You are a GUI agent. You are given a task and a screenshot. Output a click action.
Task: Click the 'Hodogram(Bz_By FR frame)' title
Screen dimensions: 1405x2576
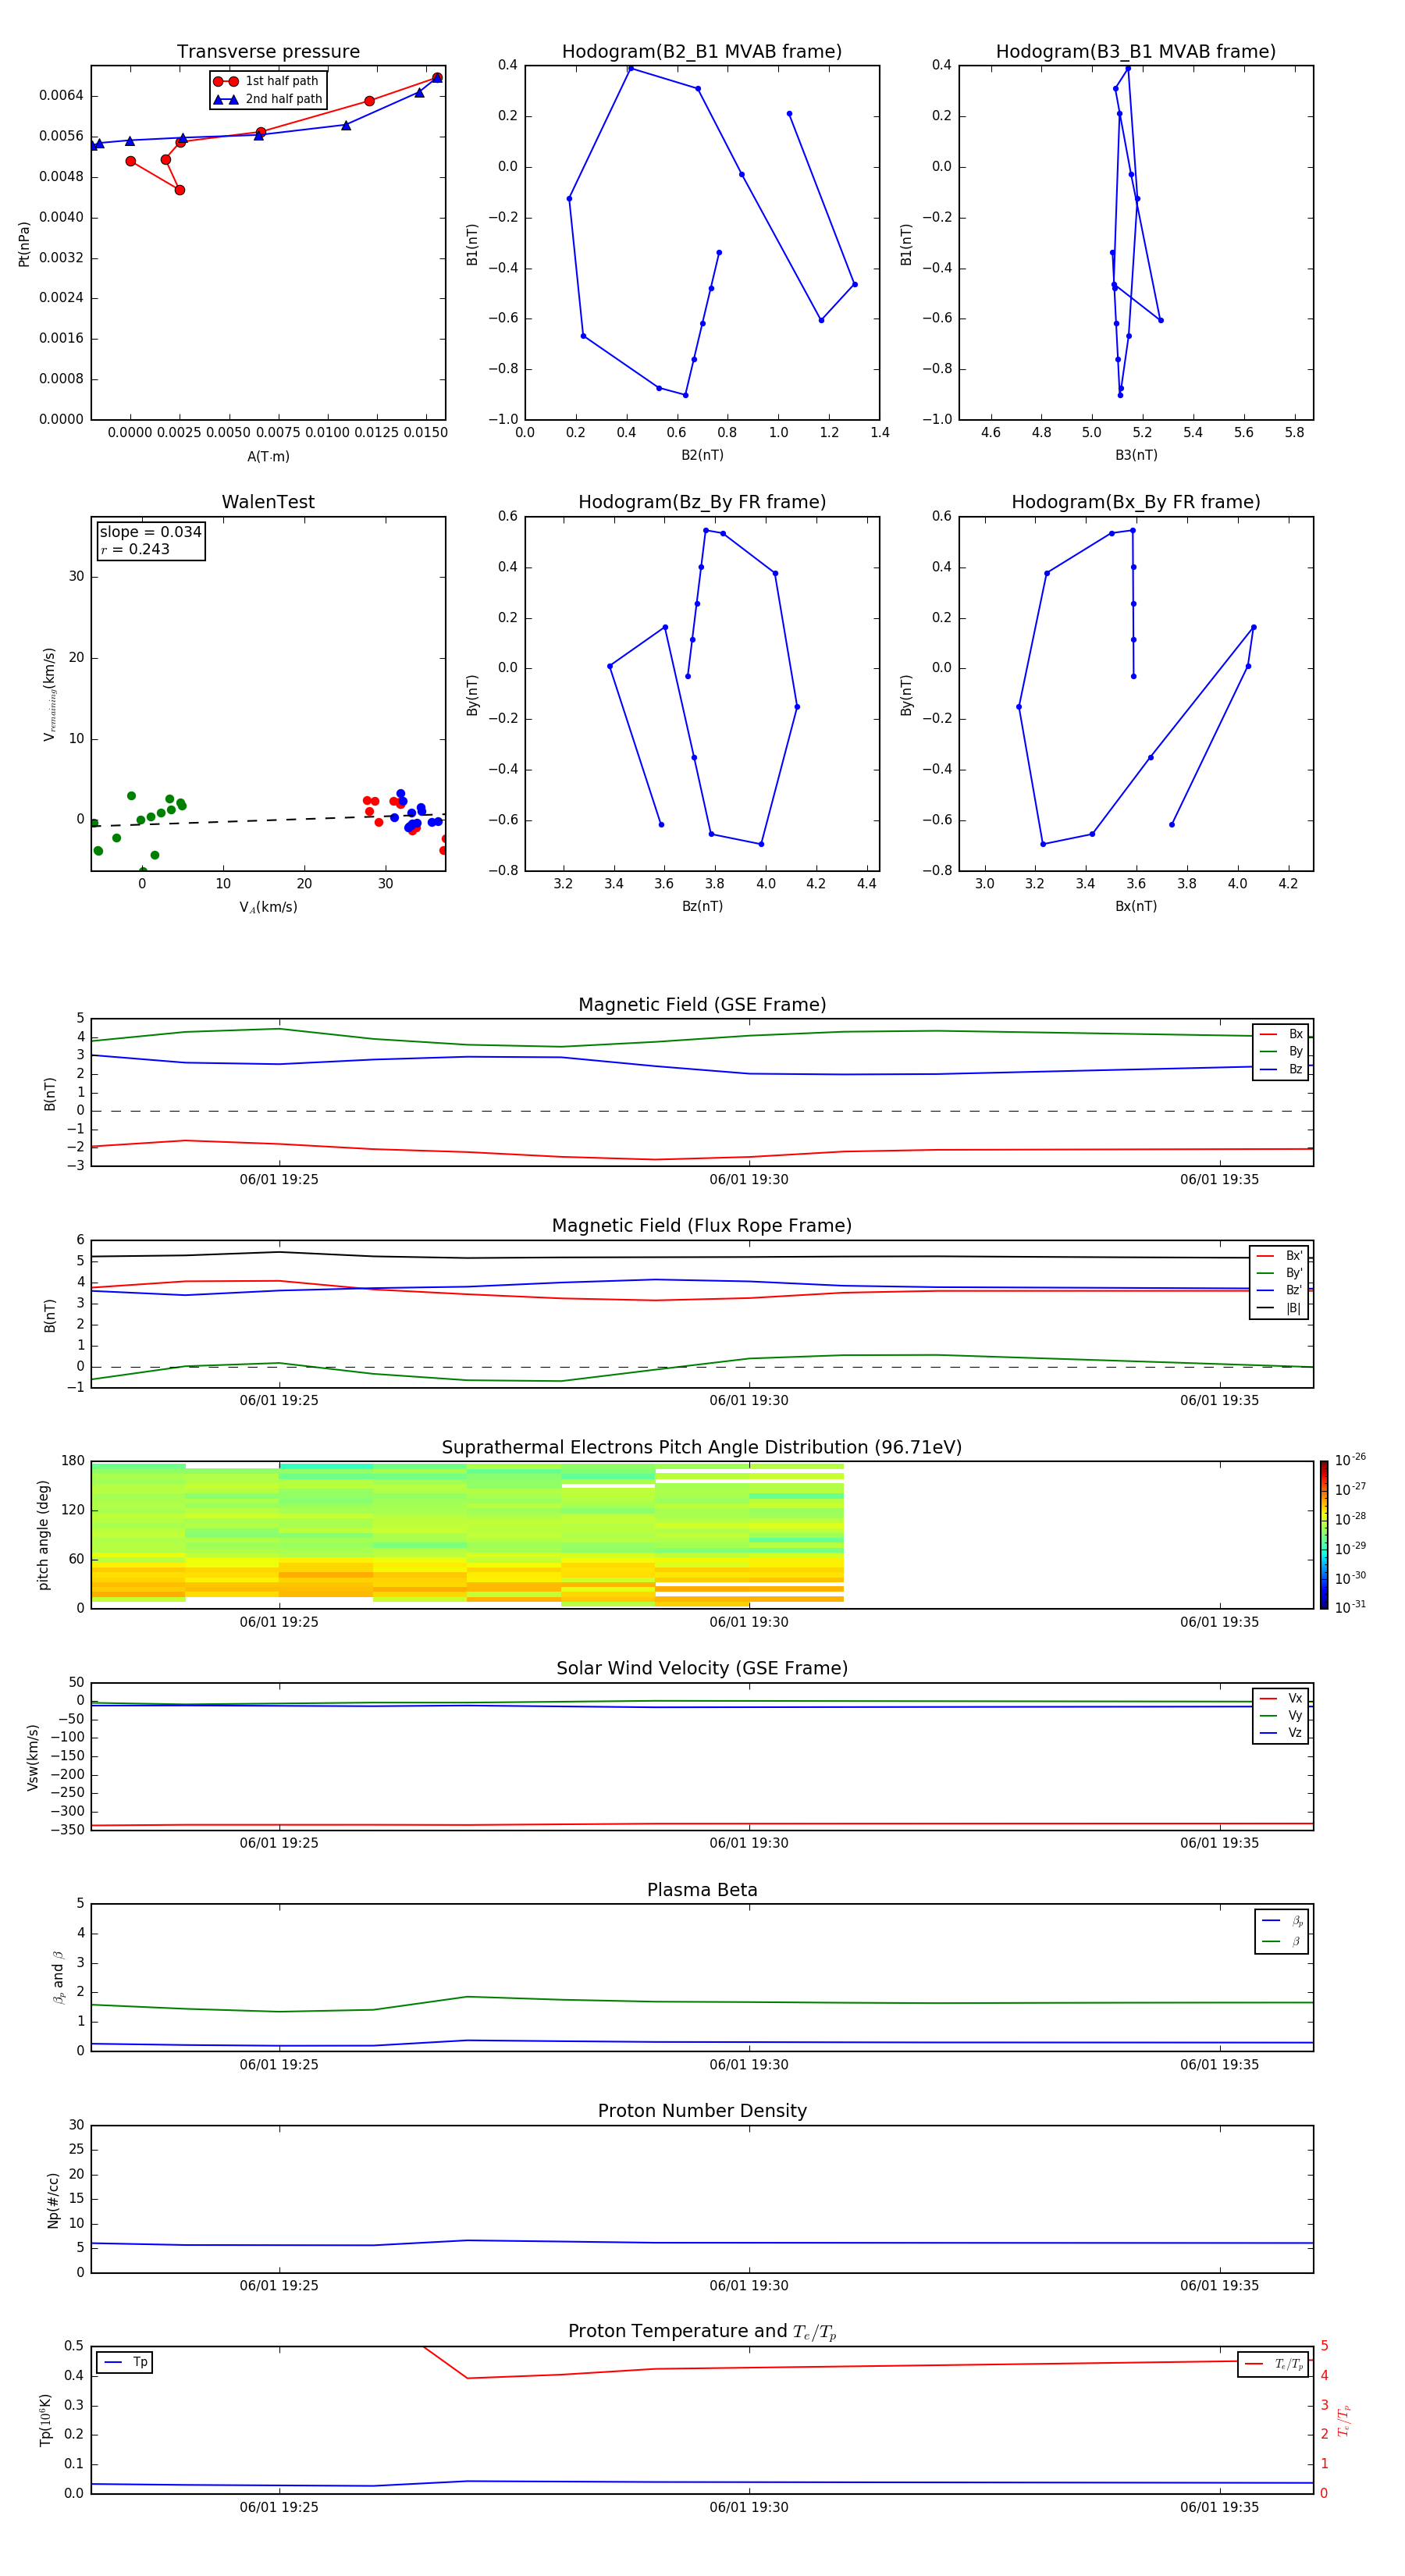[702, 502]
